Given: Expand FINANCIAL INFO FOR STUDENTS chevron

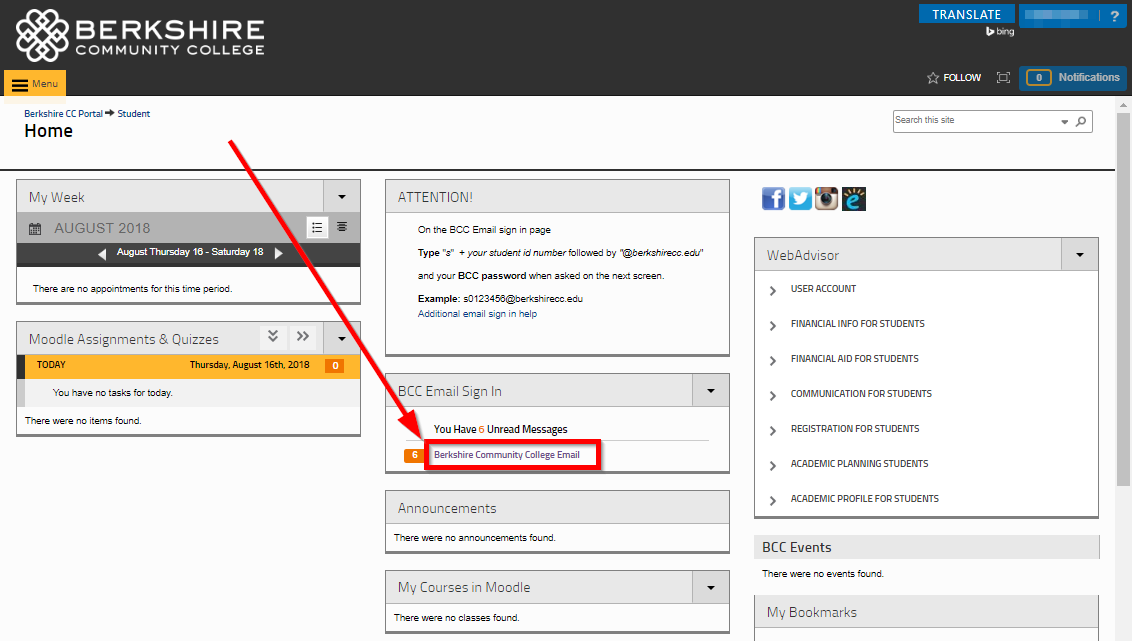Looking at the screenshot, I should (772, 326).
